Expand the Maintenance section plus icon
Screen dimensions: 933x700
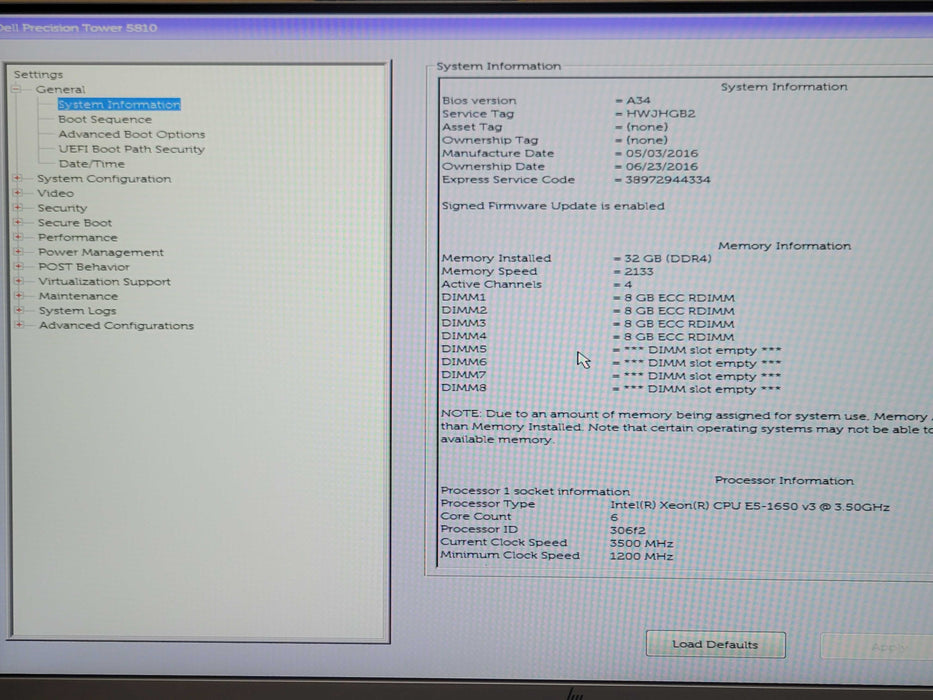(x=17, y=296)
